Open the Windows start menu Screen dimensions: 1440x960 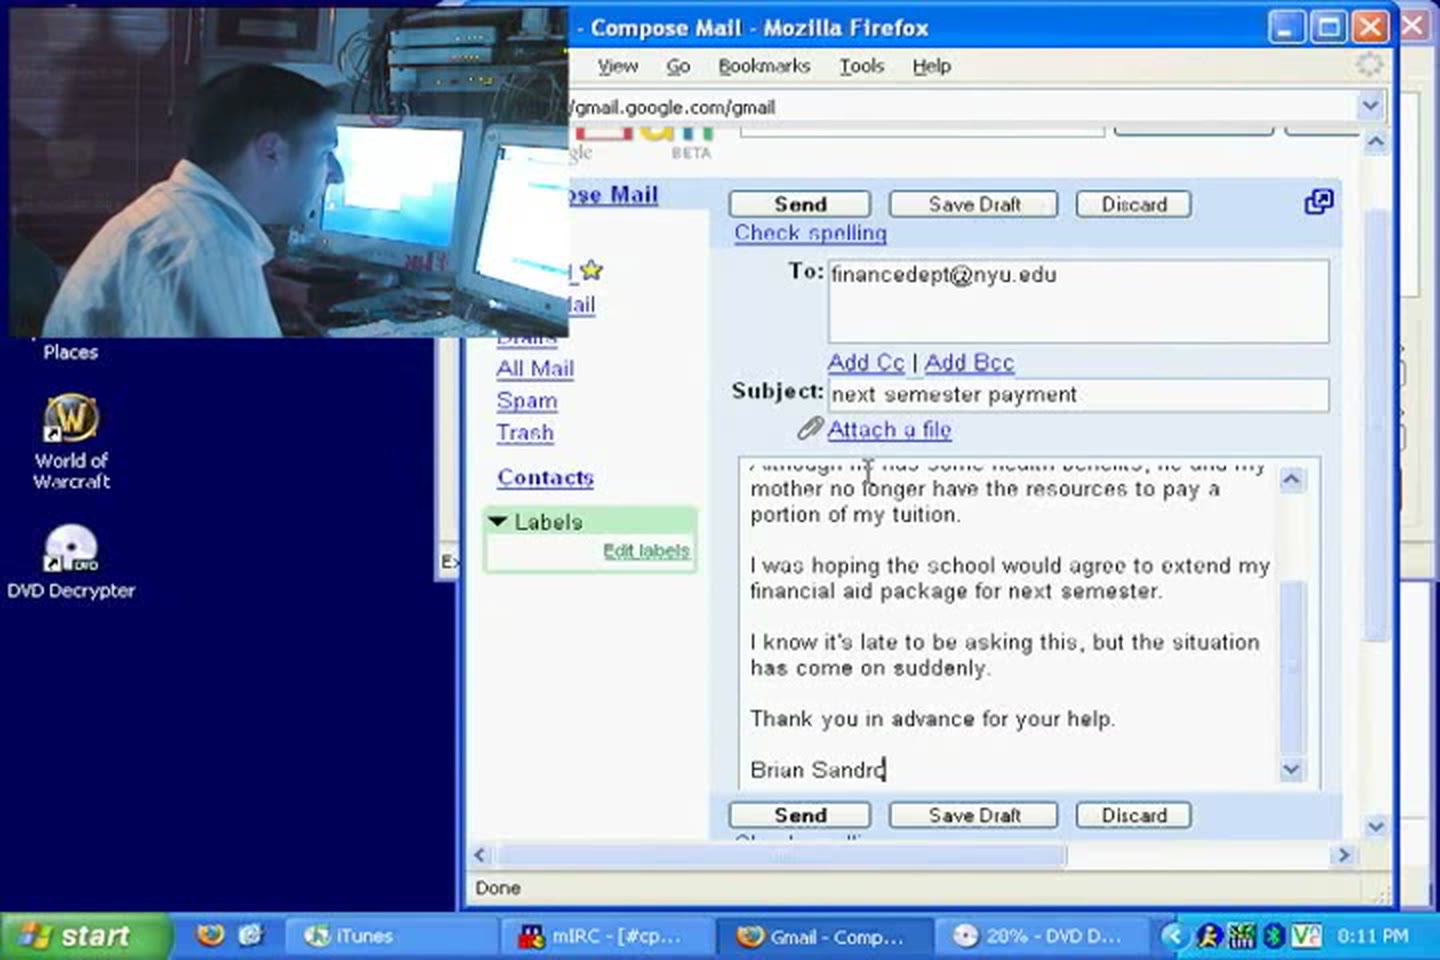click(84, 936)
